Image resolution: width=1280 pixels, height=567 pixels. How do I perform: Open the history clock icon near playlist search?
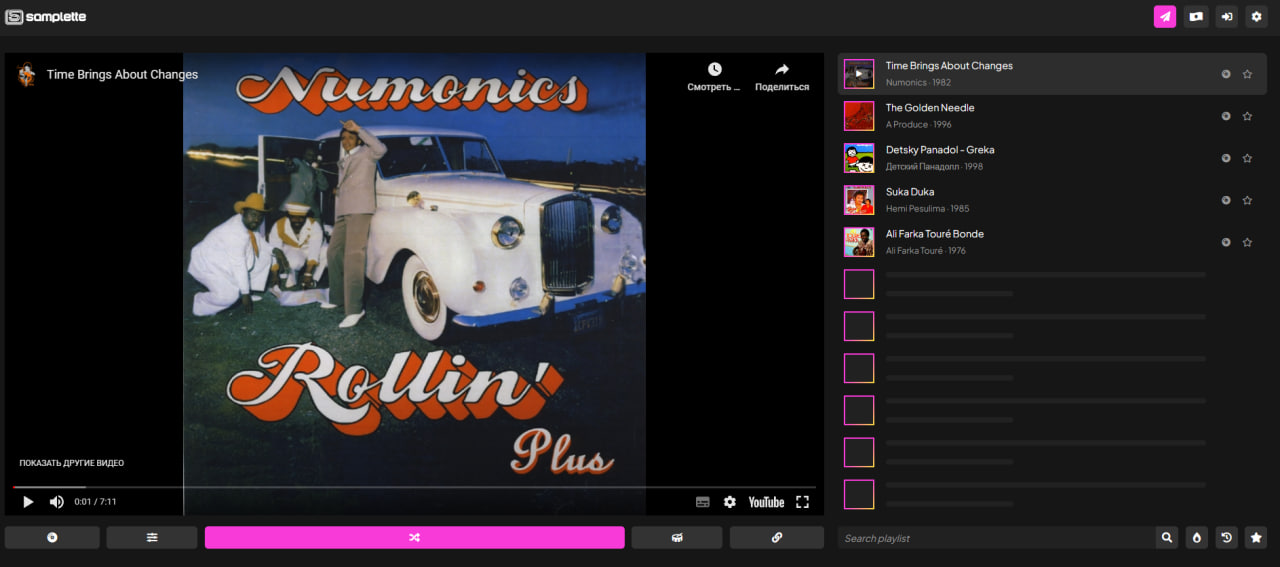[x=1226, y=538]
